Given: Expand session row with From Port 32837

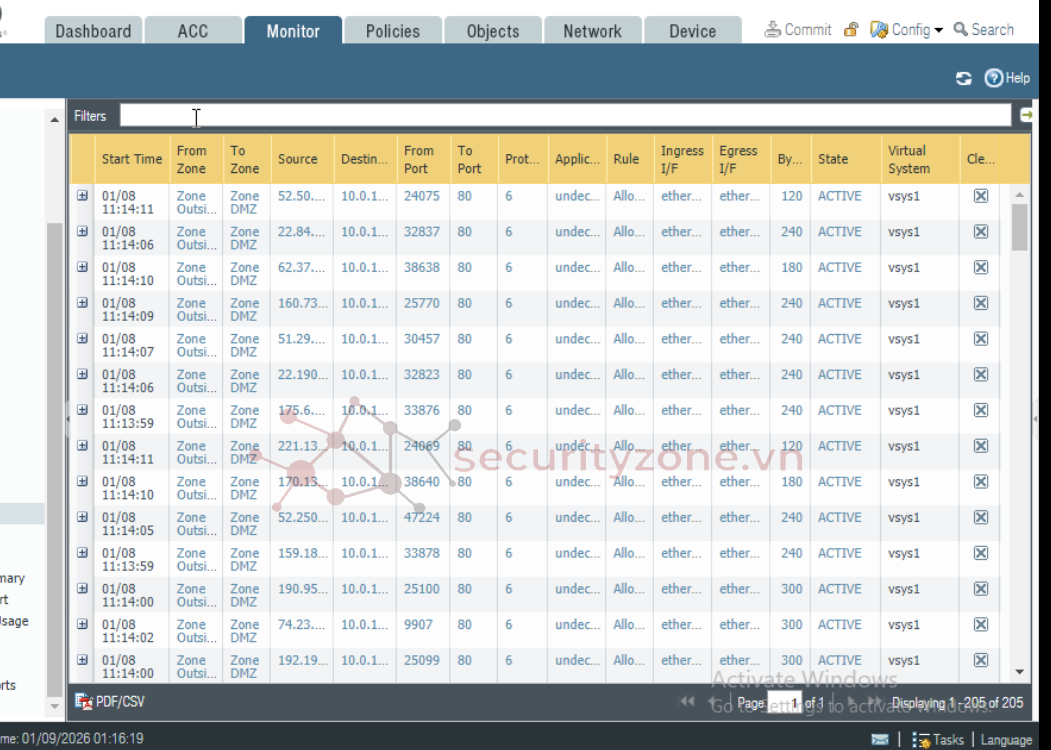Looking at the screenshot, I should (x=83, y=232).
